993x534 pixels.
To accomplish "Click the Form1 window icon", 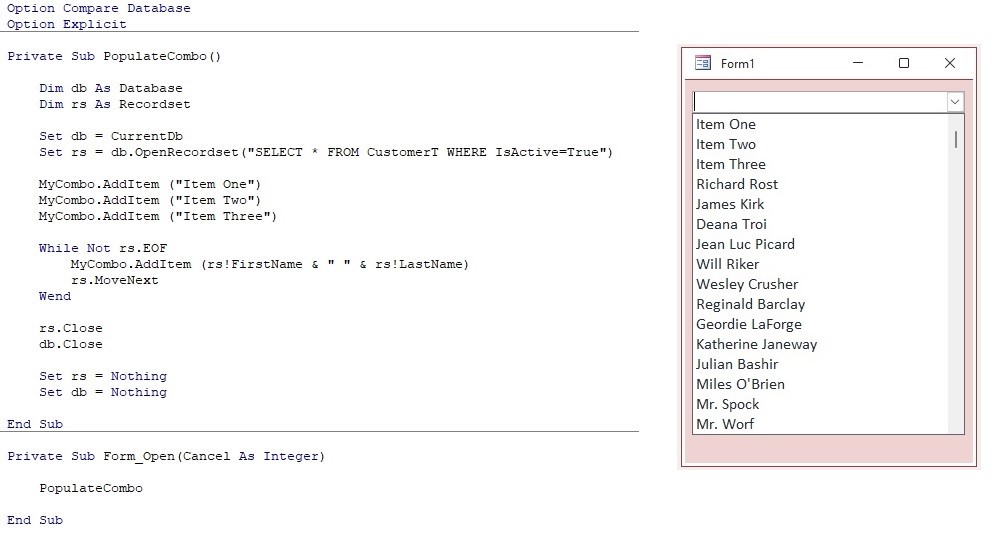I will coord(703,63).
